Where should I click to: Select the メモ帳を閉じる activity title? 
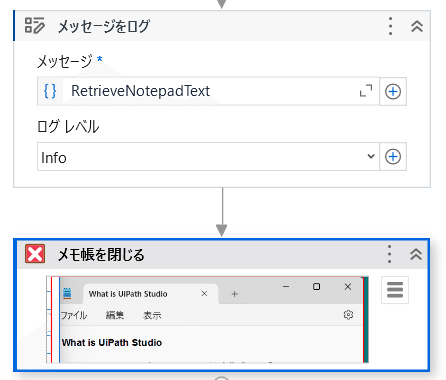[x=101, y=255]
